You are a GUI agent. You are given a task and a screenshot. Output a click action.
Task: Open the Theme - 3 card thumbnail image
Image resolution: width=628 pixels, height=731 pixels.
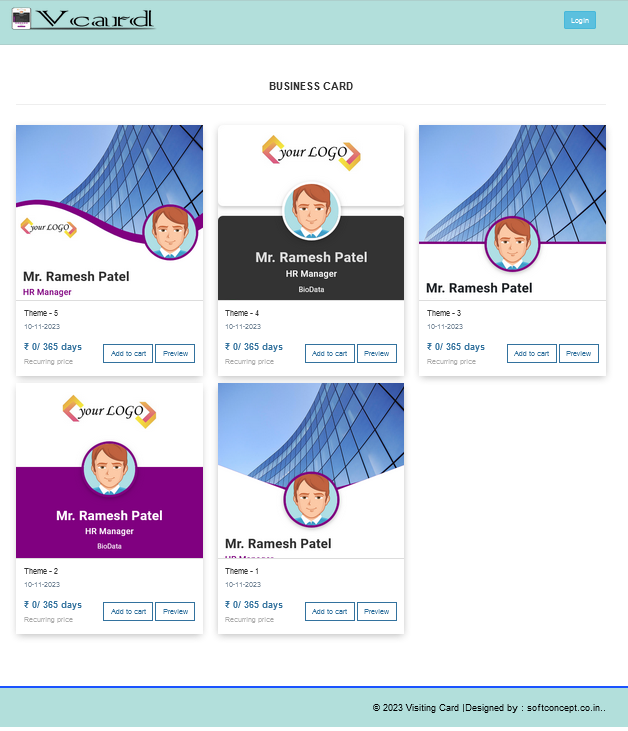(x=512, y=213)
